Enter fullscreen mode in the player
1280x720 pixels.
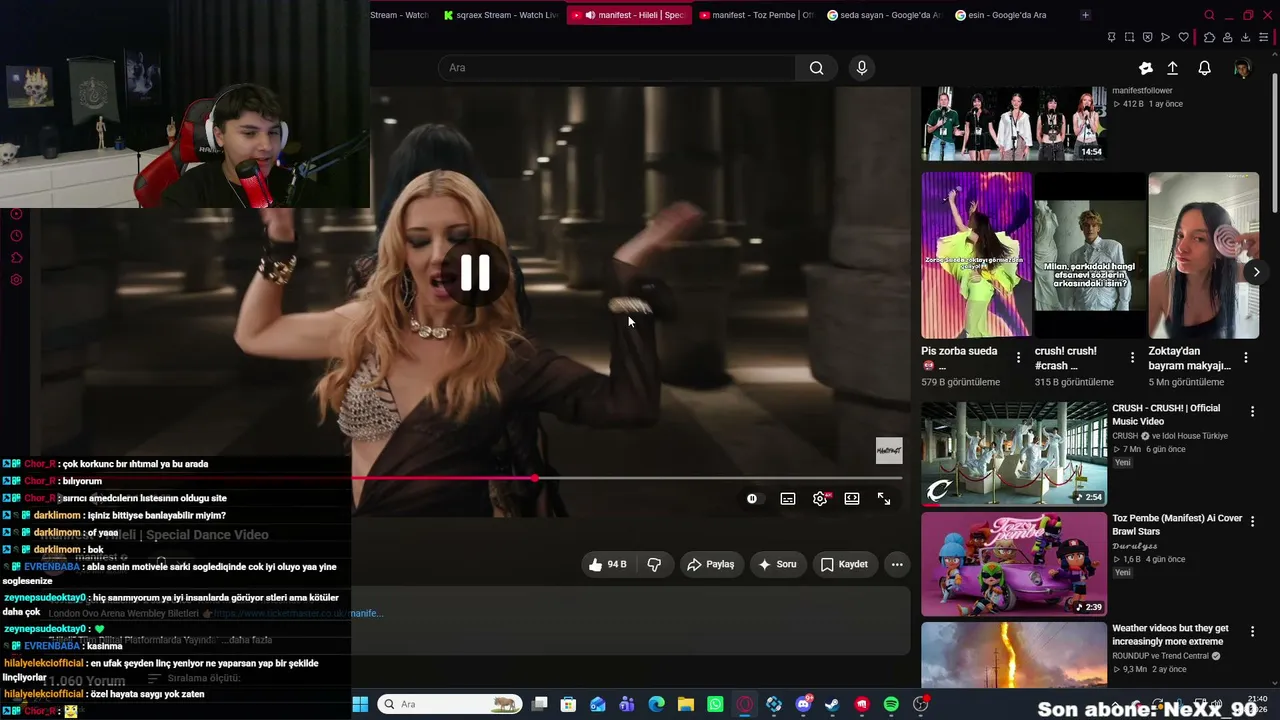(884, 499)
